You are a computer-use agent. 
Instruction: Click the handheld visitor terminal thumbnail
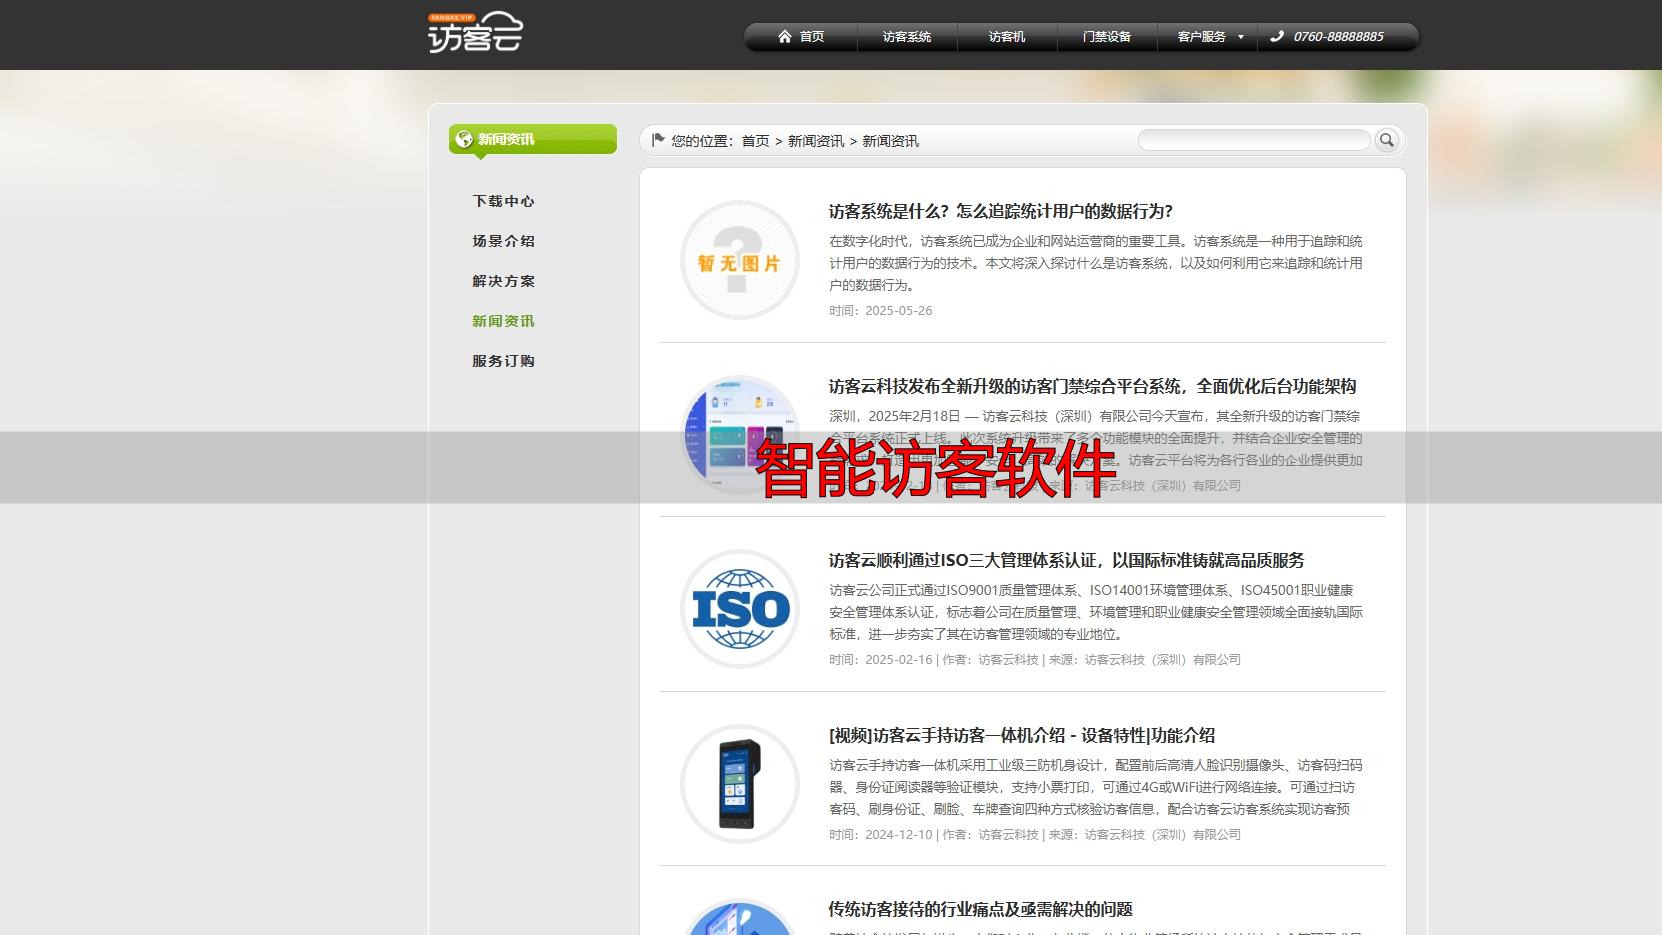739,784
